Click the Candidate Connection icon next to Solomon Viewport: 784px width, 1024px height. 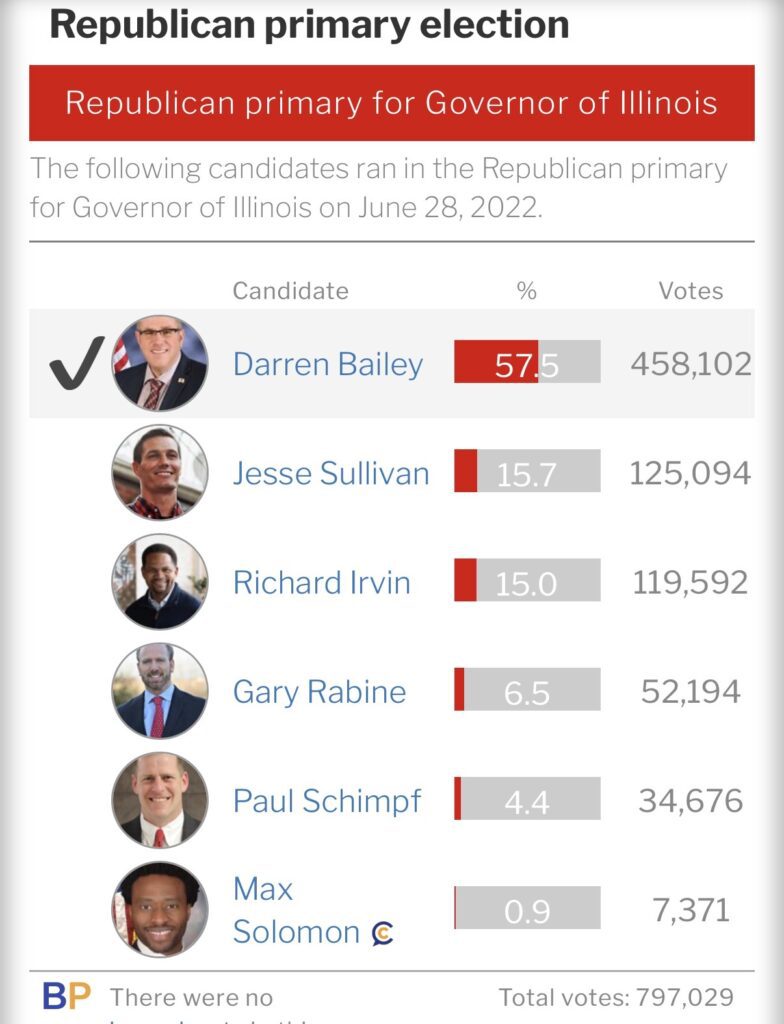tap(382, 933)
